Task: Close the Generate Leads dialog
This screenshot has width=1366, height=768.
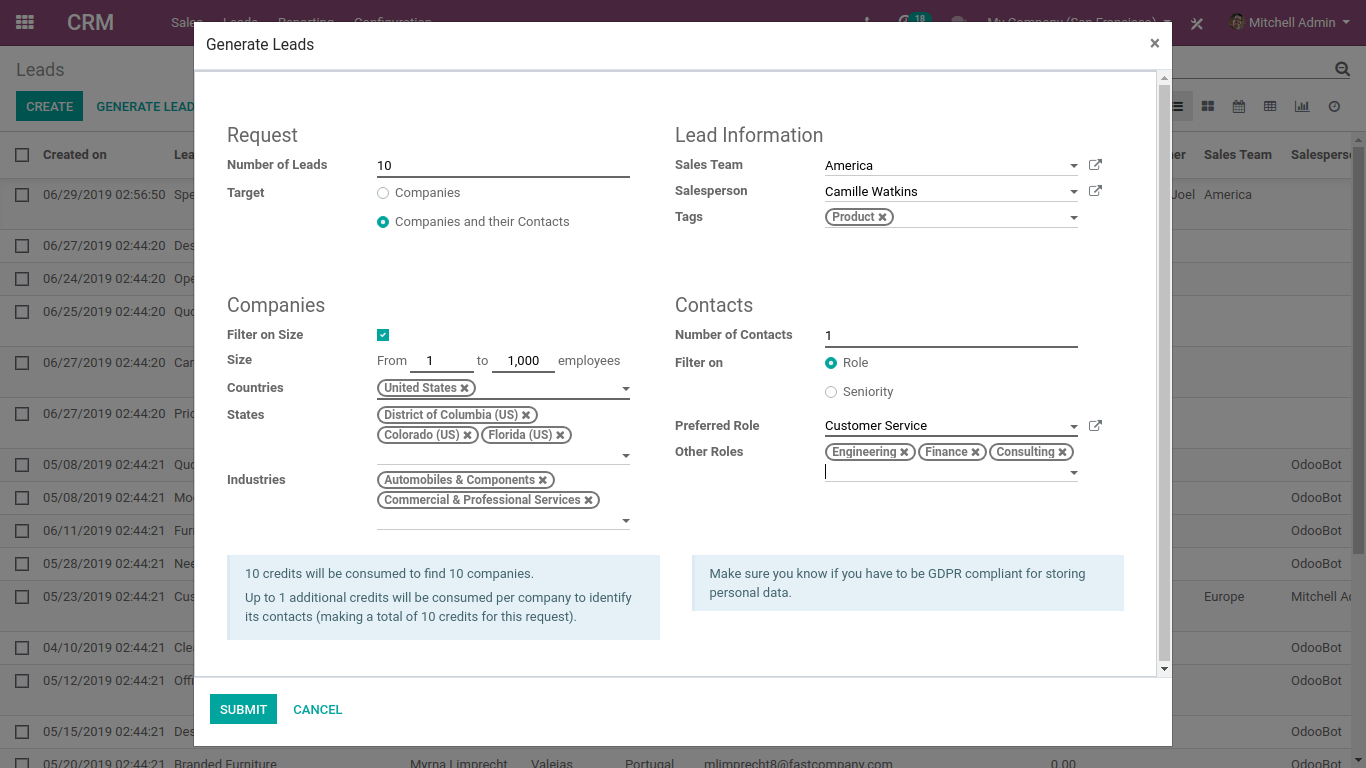Action: click(x=1154, y=43)
